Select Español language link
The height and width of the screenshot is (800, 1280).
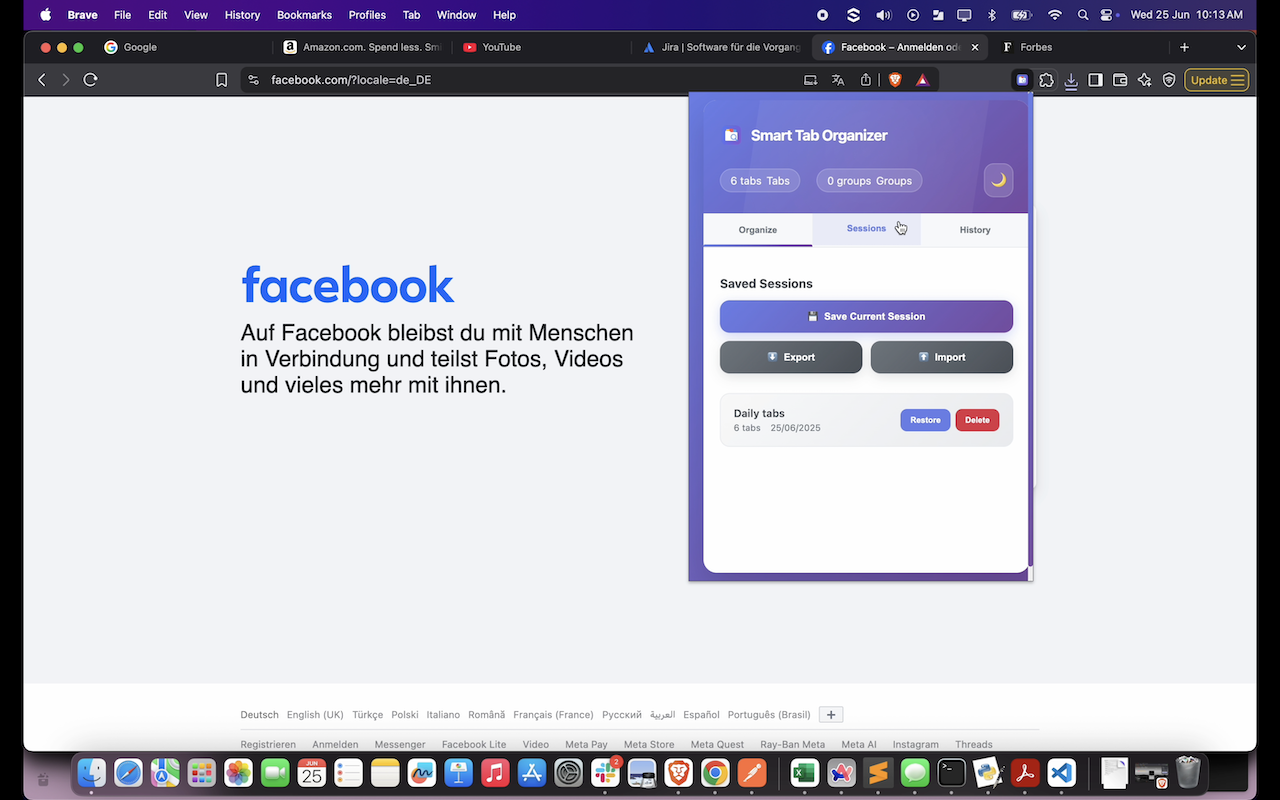(701, 715)
